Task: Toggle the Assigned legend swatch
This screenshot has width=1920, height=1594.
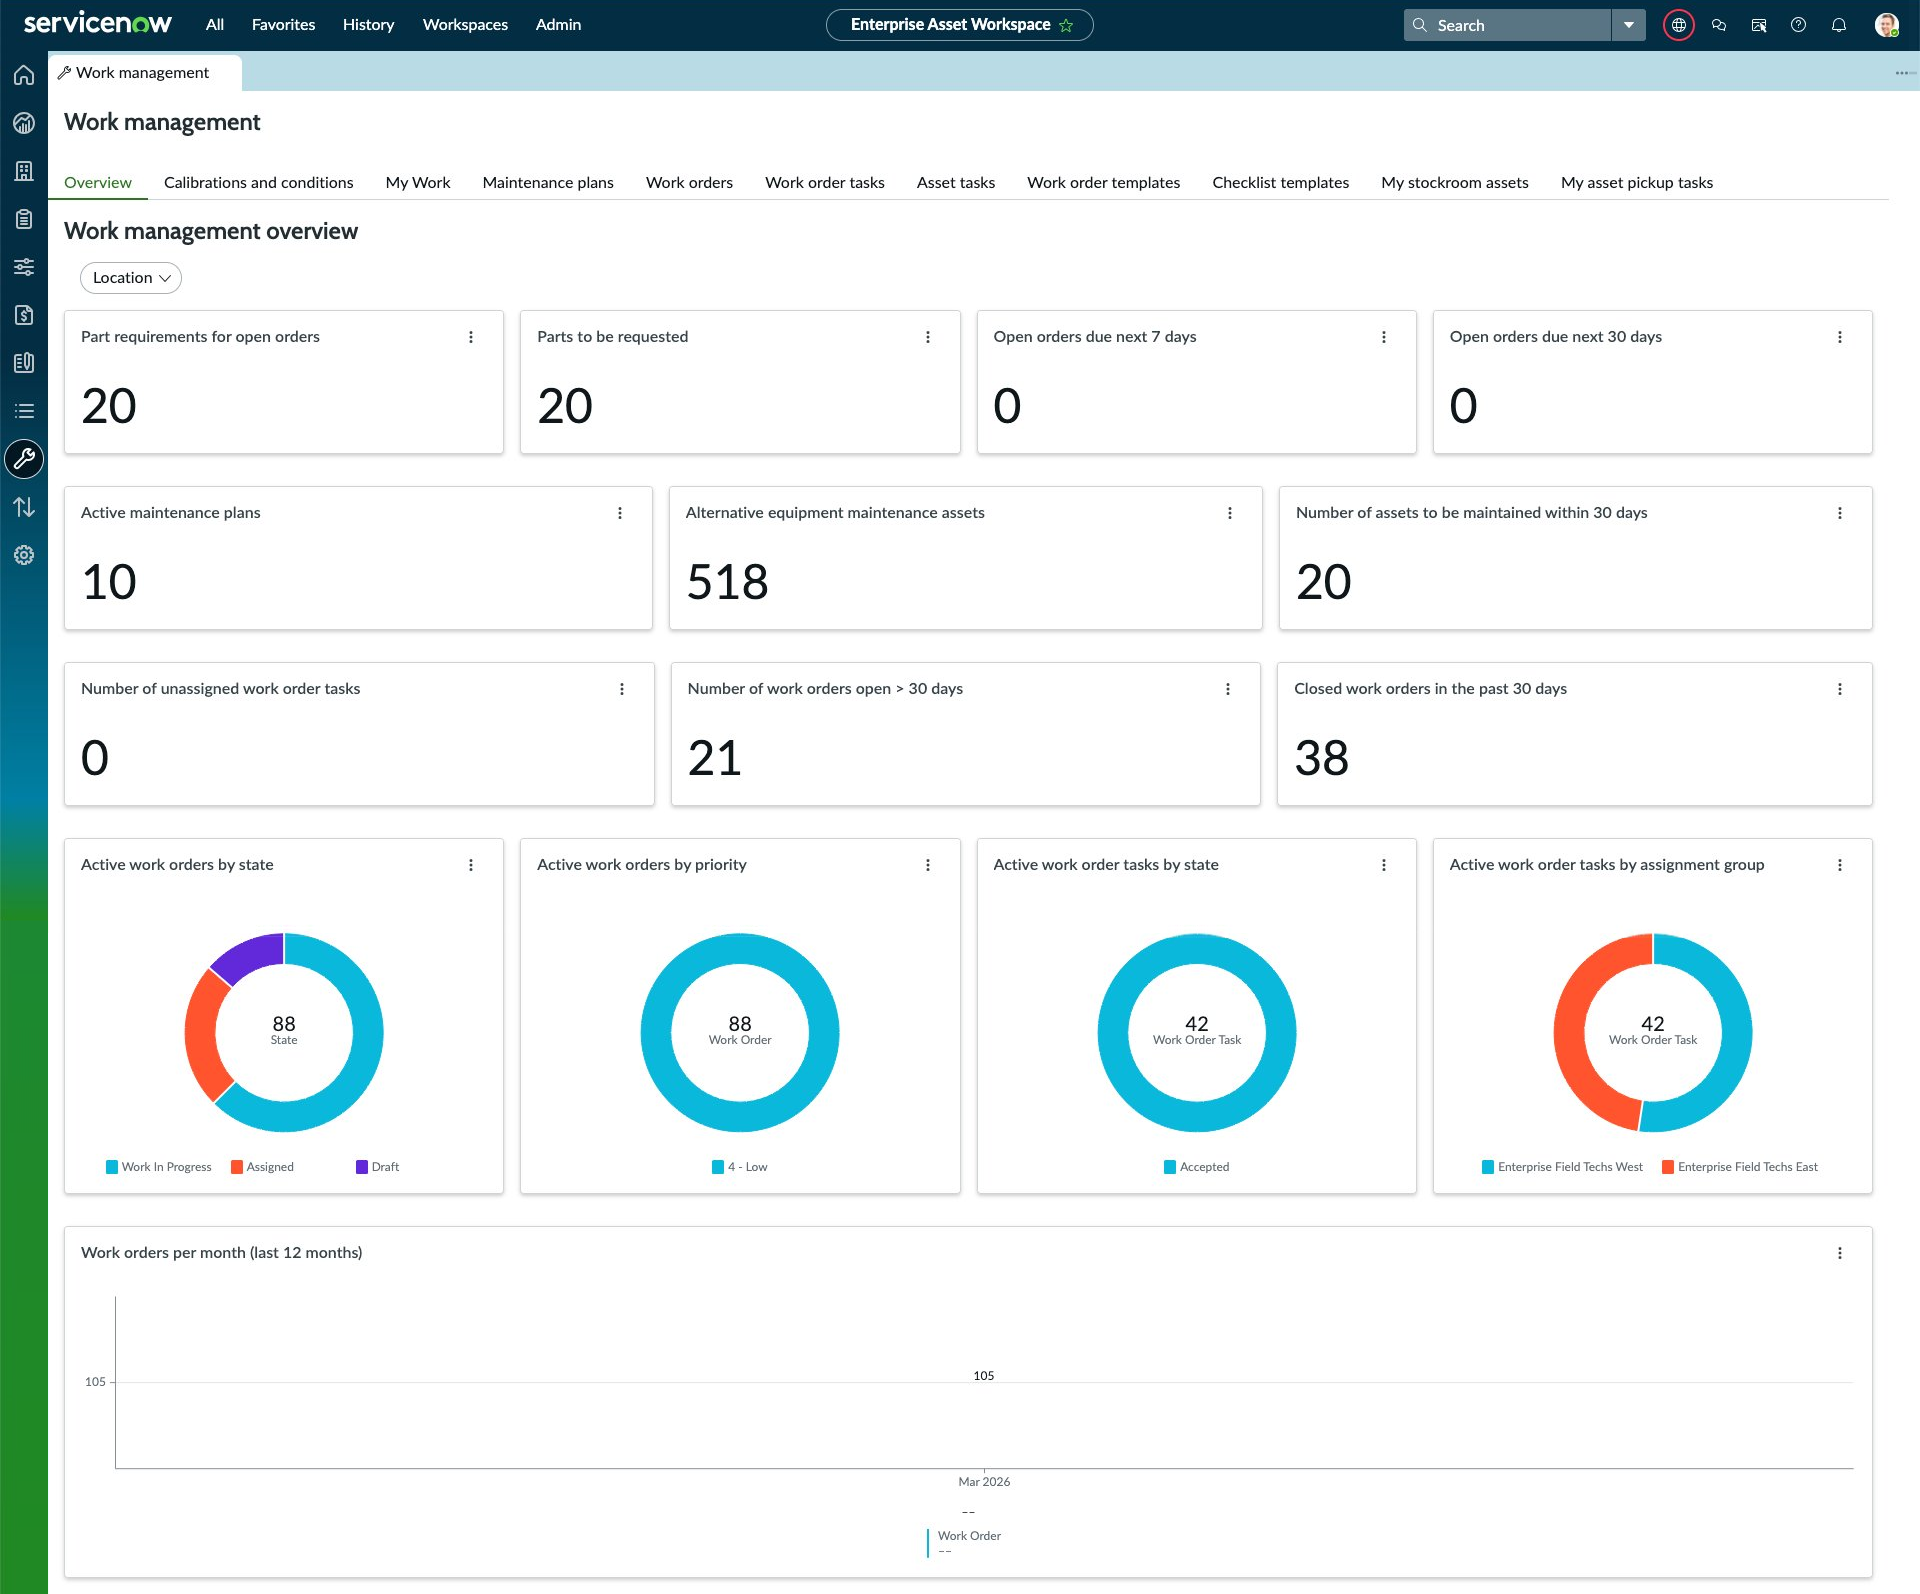Action: [237, 1167]
